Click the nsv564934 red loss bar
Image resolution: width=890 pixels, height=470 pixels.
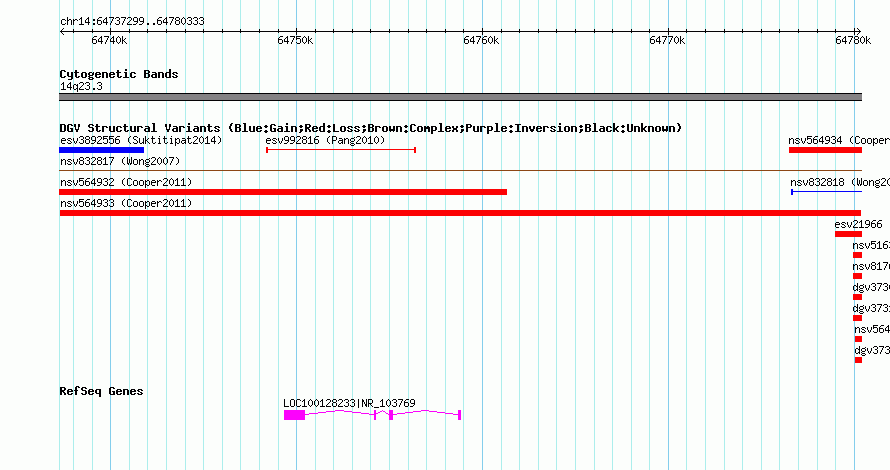click(825, 150)
